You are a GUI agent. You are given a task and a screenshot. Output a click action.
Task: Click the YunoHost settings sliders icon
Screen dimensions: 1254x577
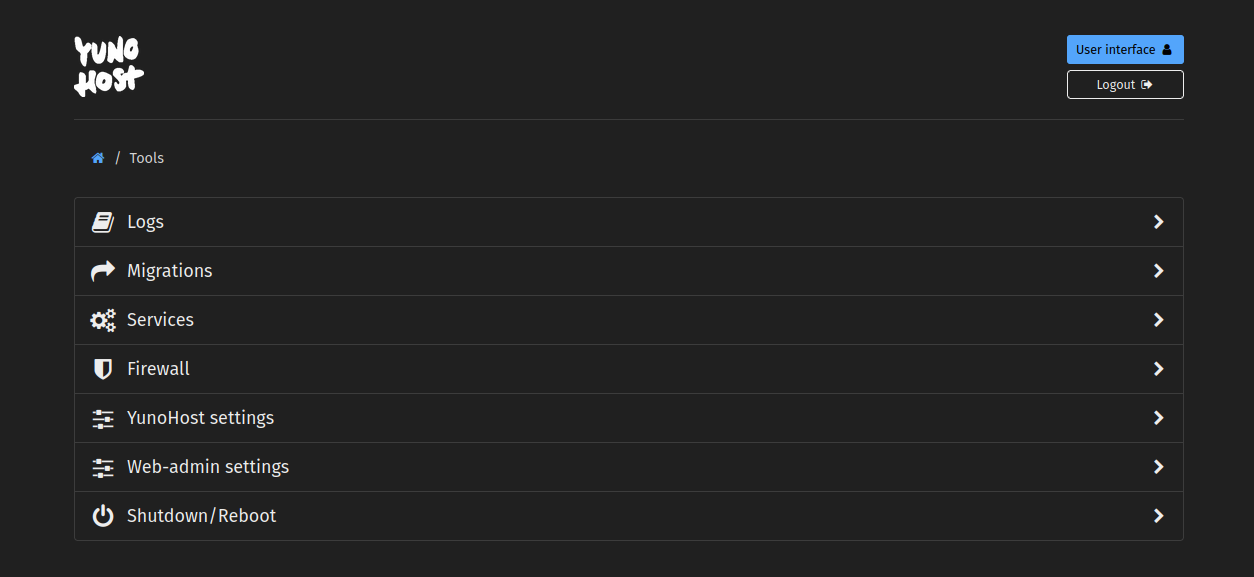coord(103,418)
